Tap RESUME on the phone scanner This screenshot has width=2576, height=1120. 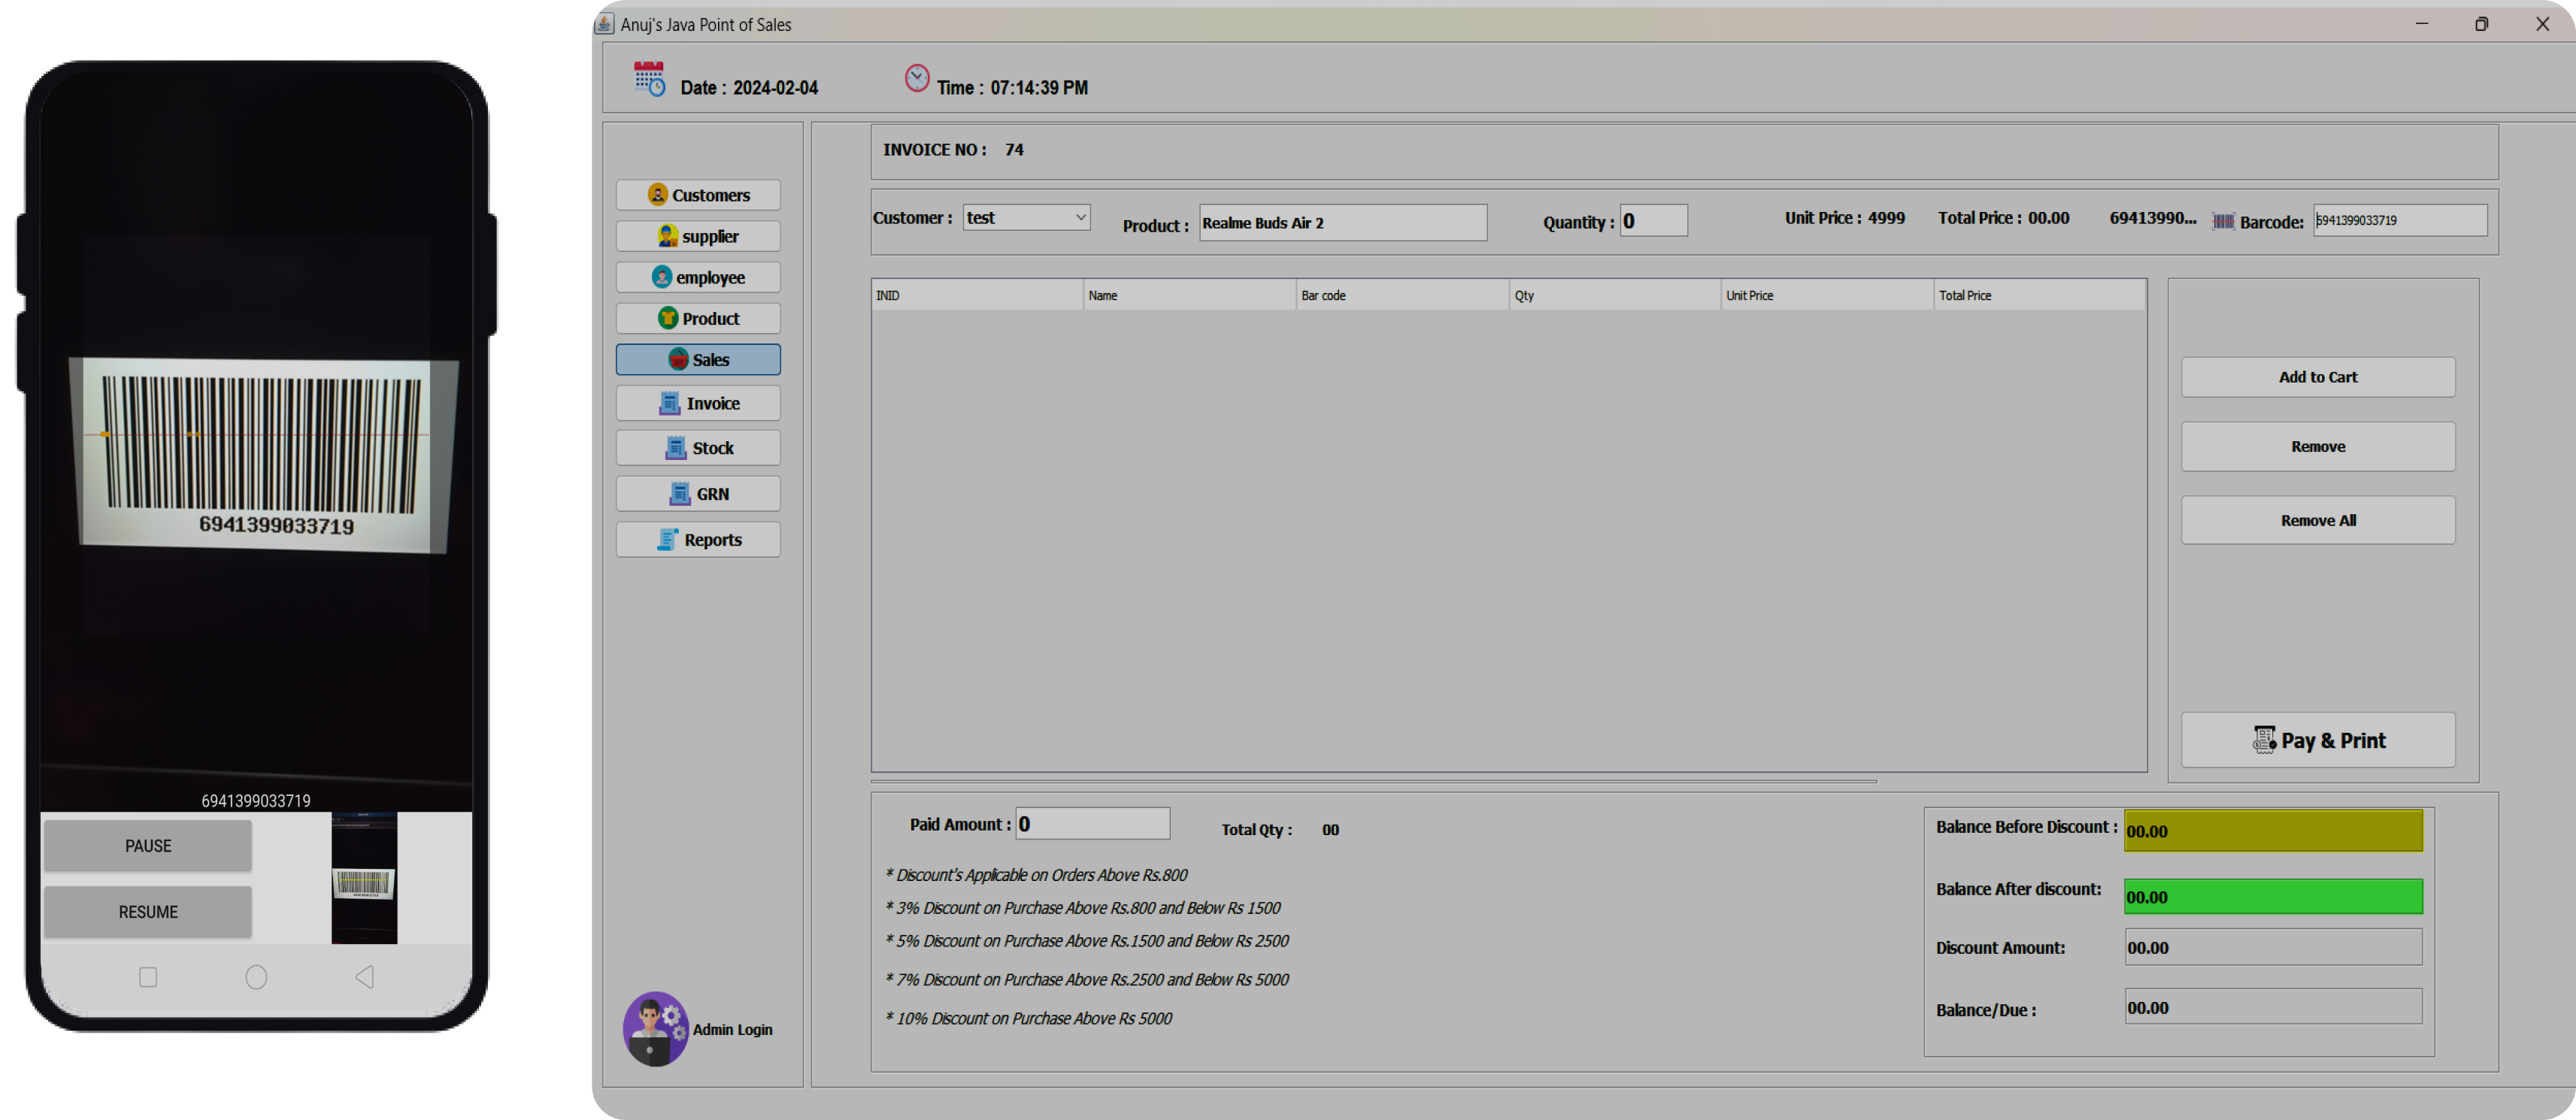(148, 911)
